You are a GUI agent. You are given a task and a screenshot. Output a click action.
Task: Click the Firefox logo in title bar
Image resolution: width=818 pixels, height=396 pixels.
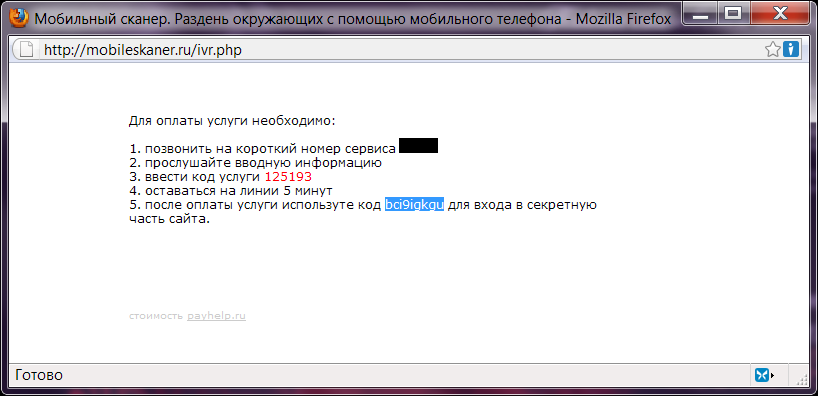coord(19,19)
